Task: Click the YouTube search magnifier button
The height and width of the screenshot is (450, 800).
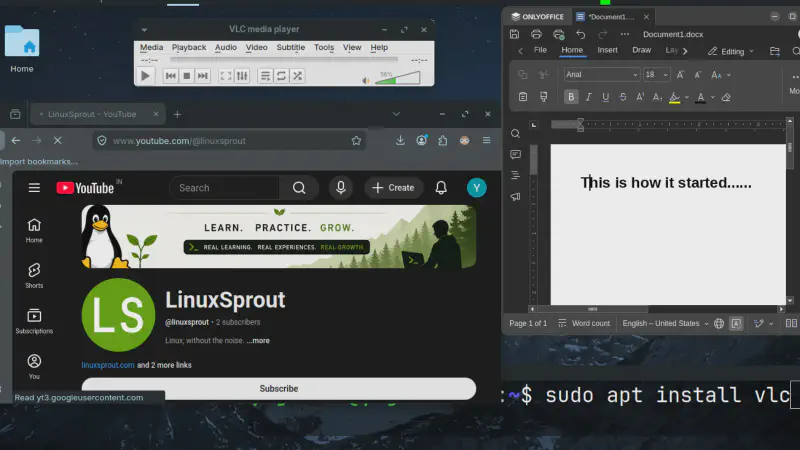Action: (x=299, y=188)
